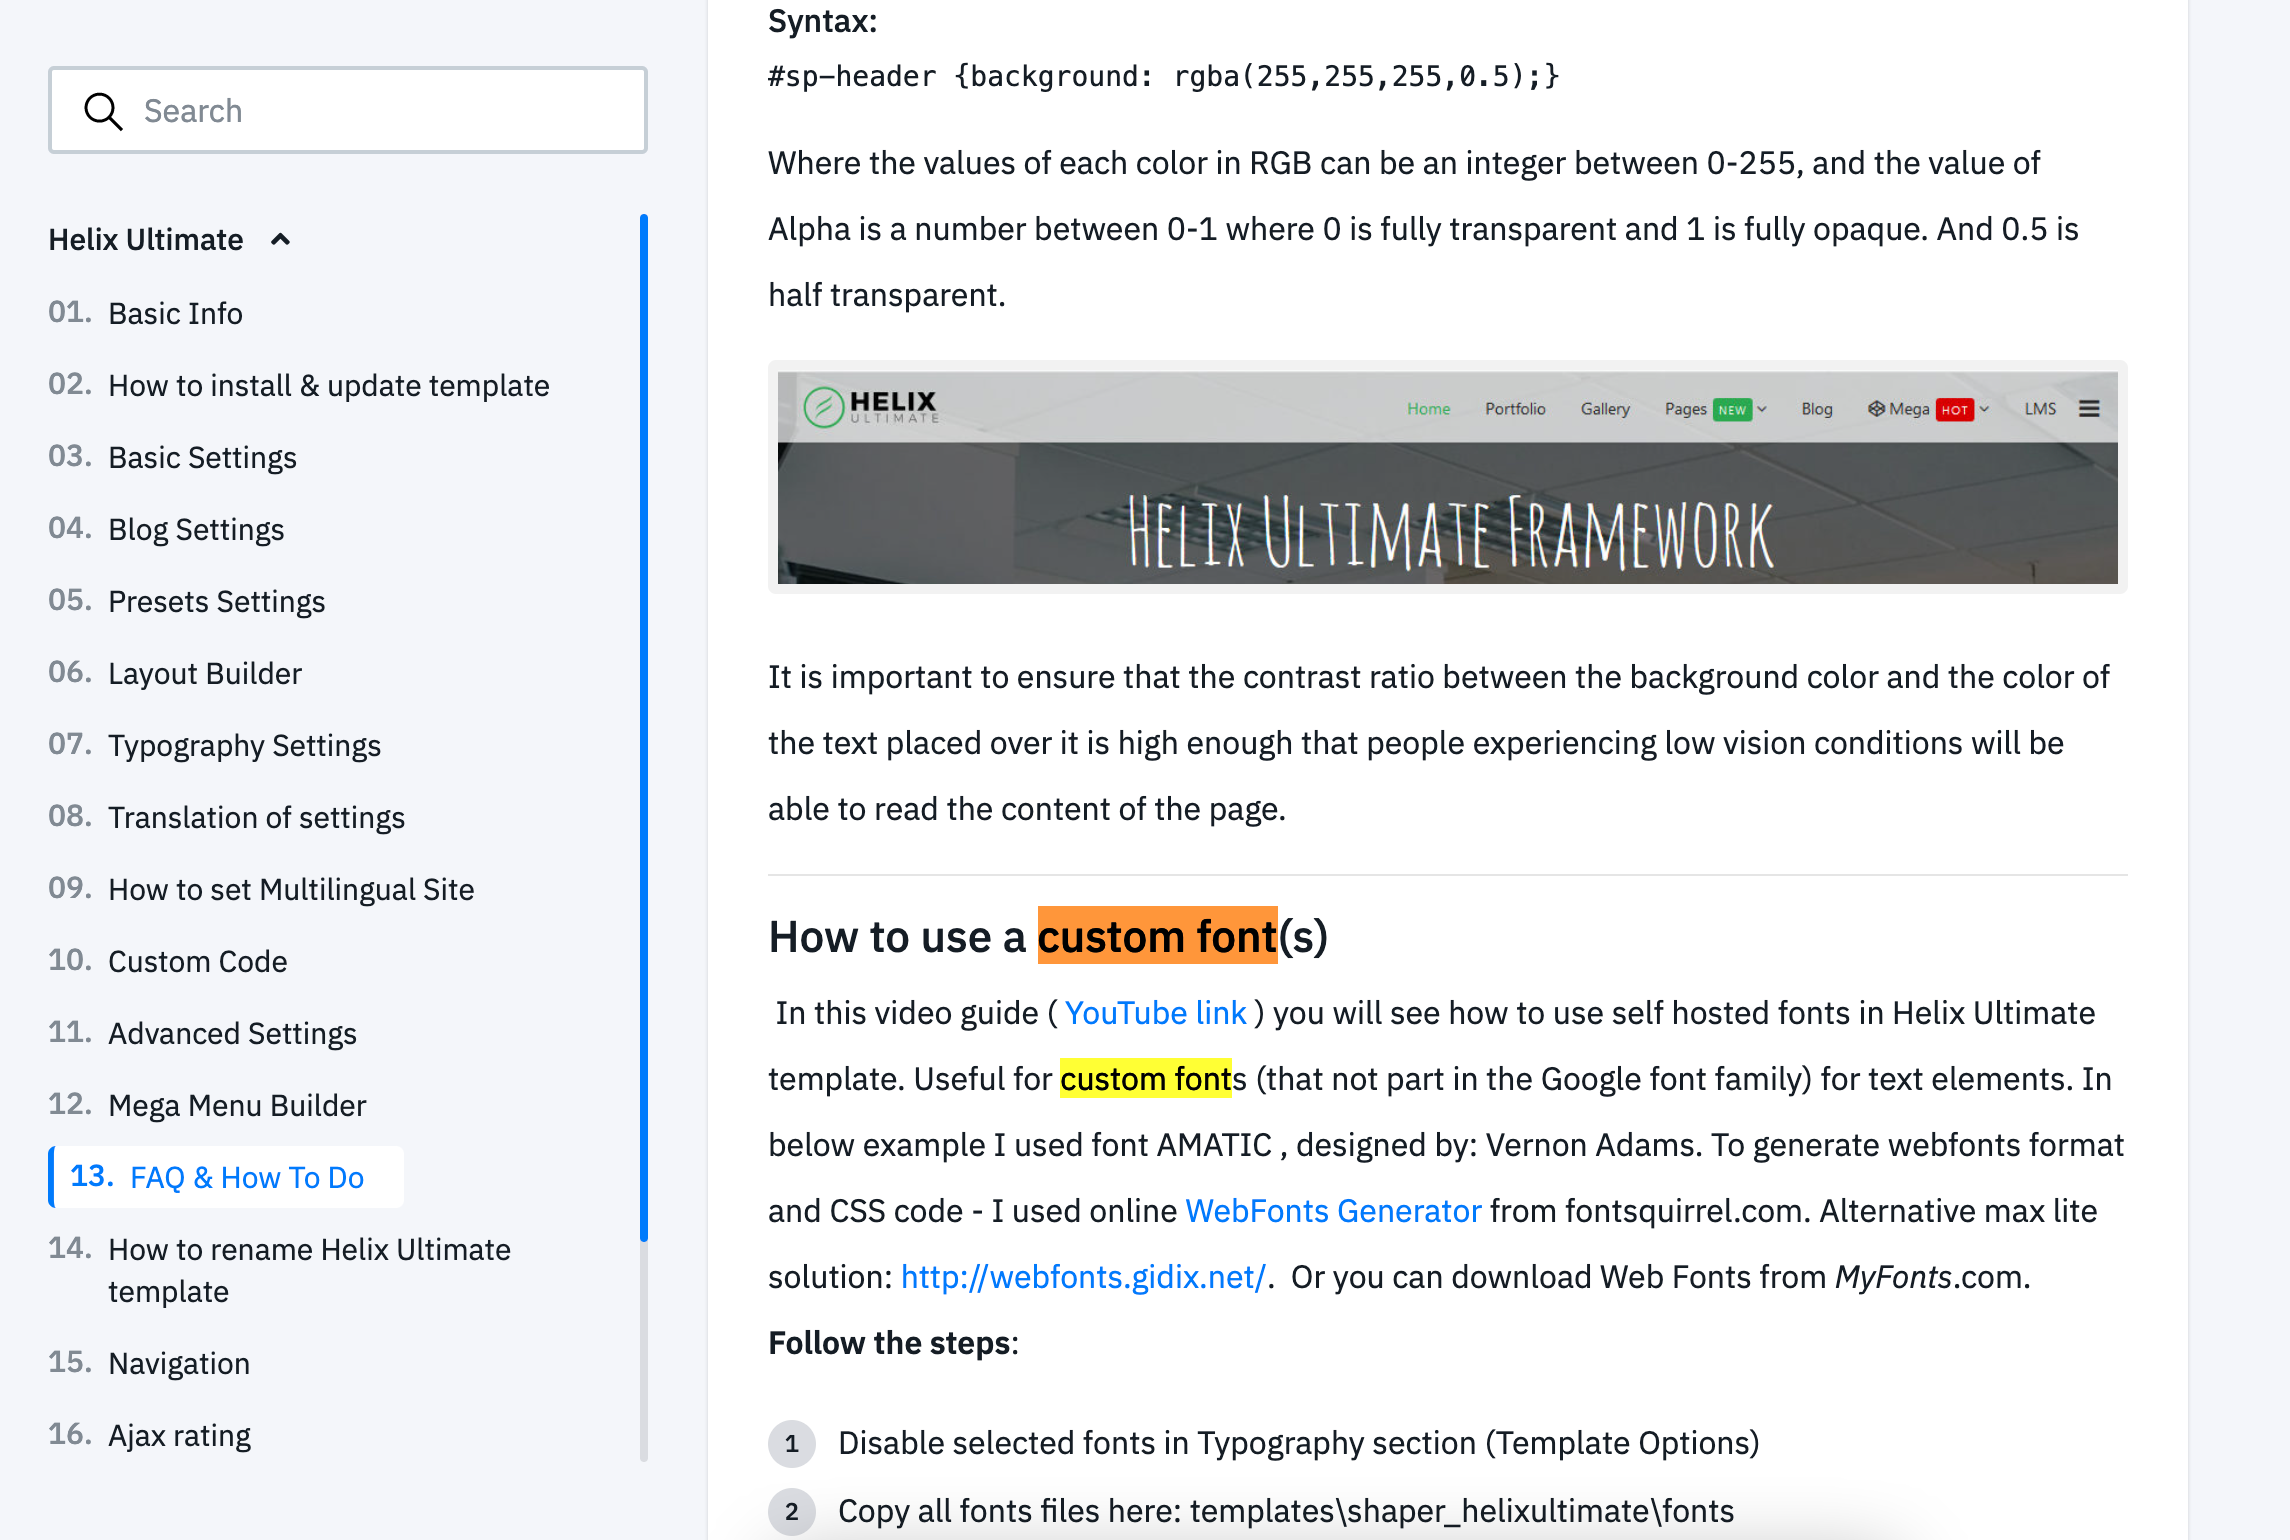Select FAQ & How To Do in sidebar
2290x1540 pixels.
pos(248,1177)
